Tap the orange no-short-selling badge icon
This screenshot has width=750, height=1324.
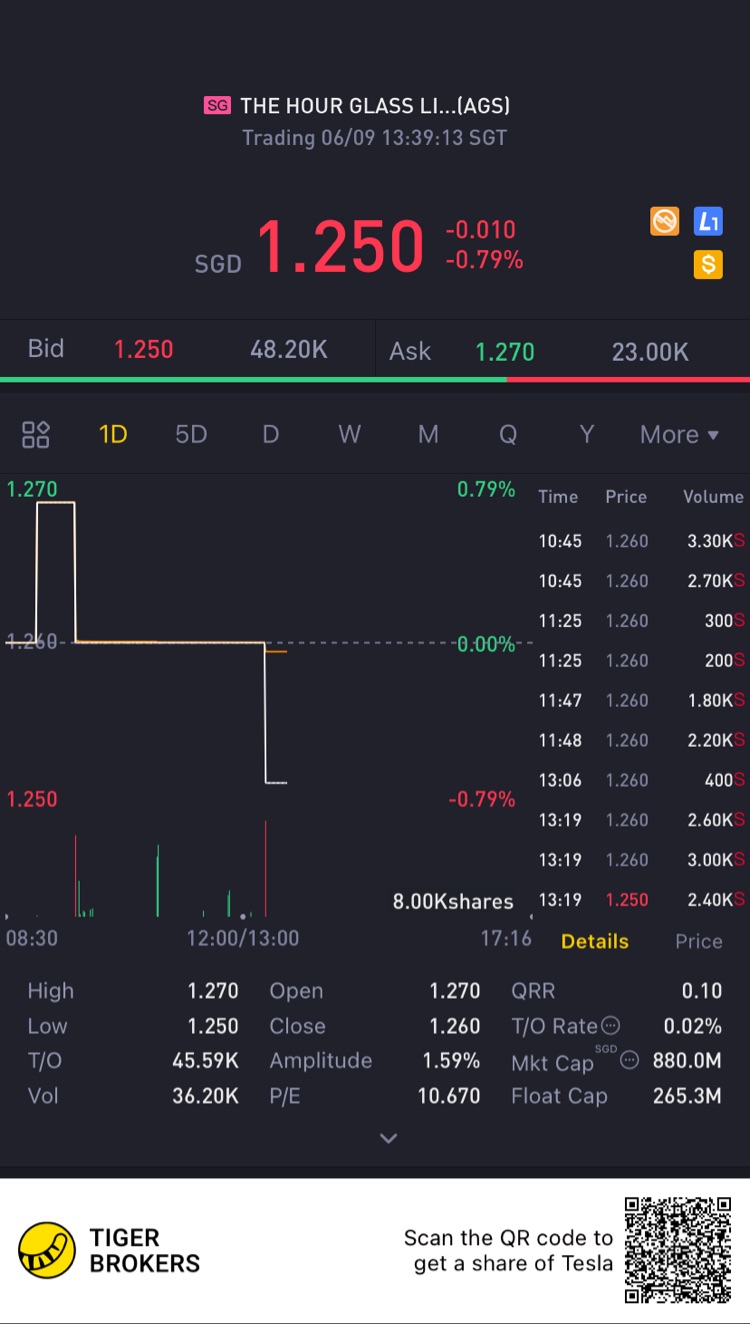coord(664,221)
